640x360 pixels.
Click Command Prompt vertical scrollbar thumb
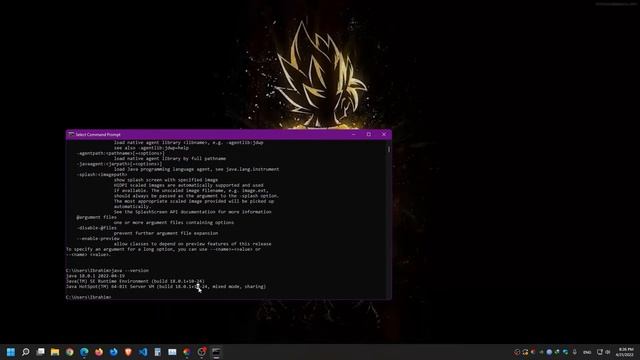coord(389,149)
